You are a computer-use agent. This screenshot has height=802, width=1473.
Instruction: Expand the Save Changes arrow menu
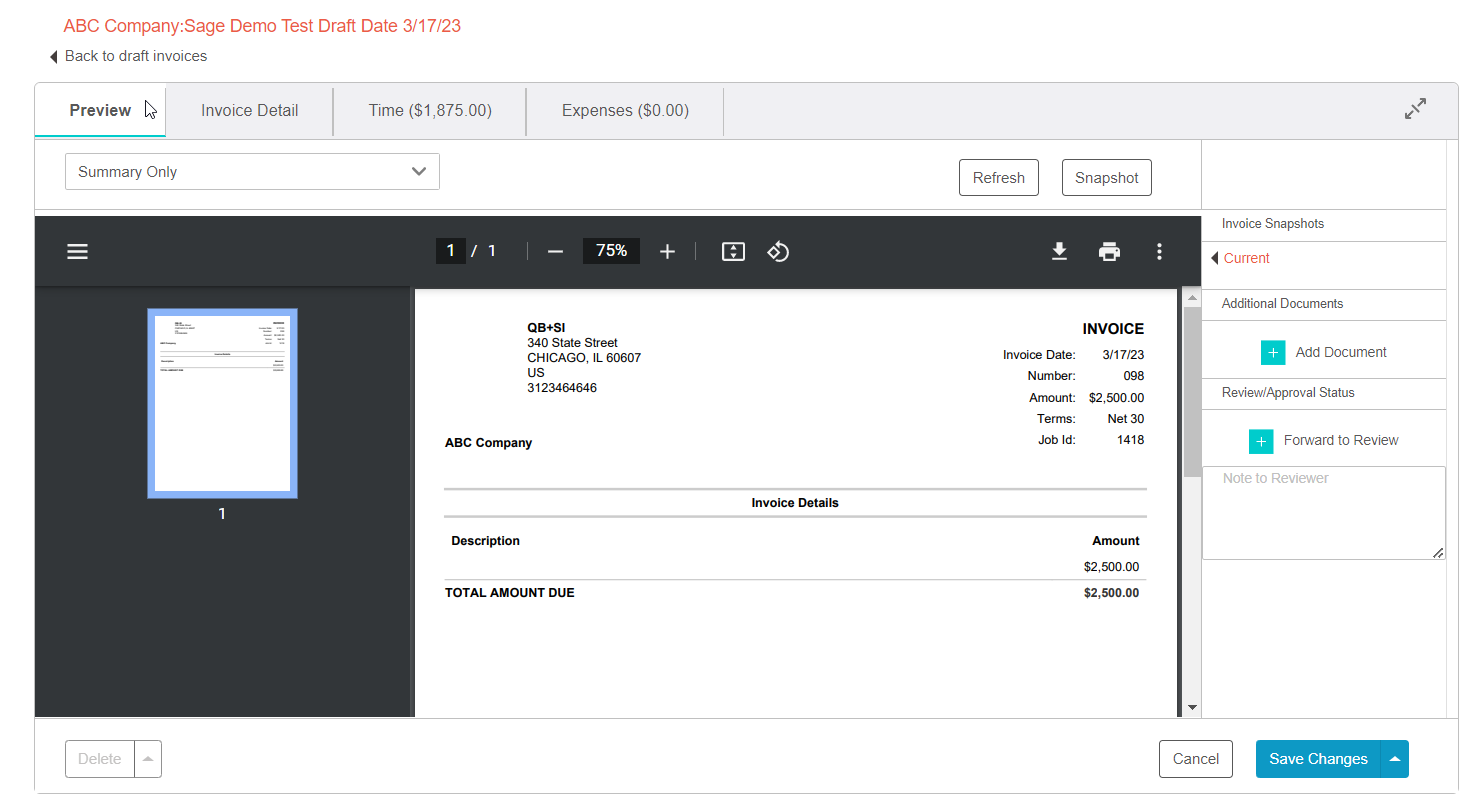[x=1394, y=759]
